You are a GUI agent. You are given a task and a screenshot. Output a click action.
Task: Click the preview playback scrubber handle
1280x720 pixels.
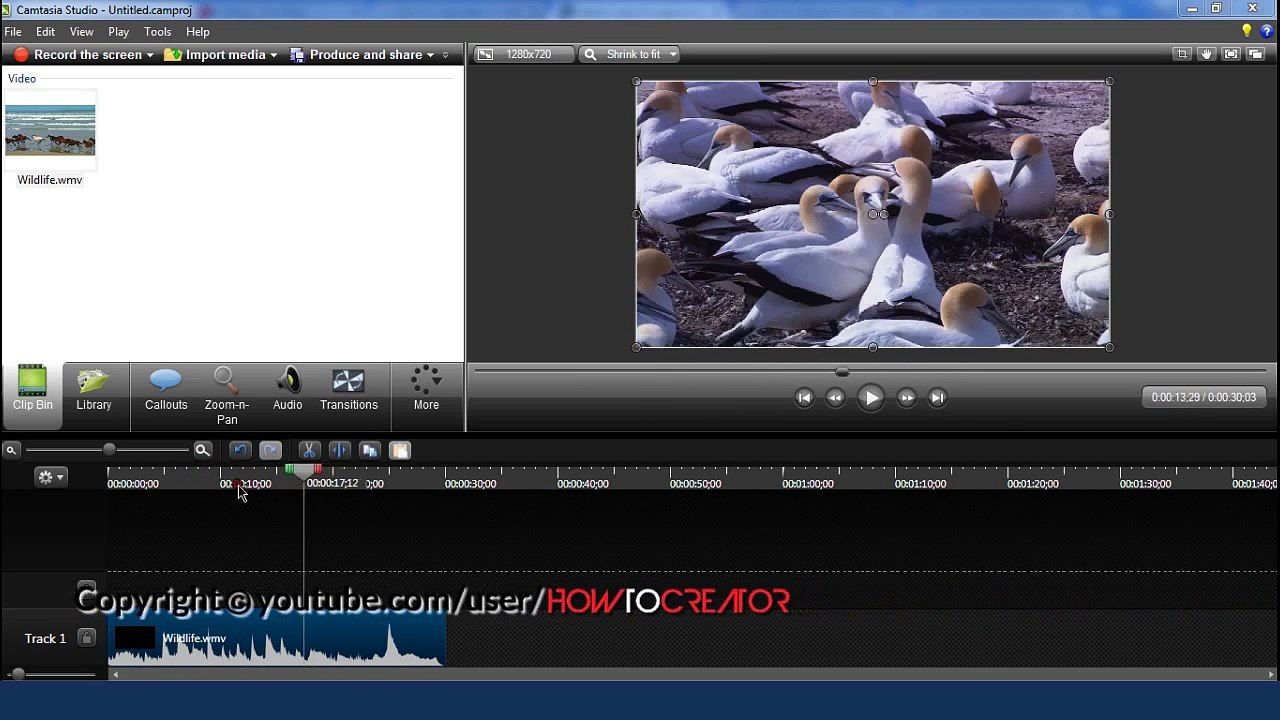pyautogui.click(x=842, y=372)
